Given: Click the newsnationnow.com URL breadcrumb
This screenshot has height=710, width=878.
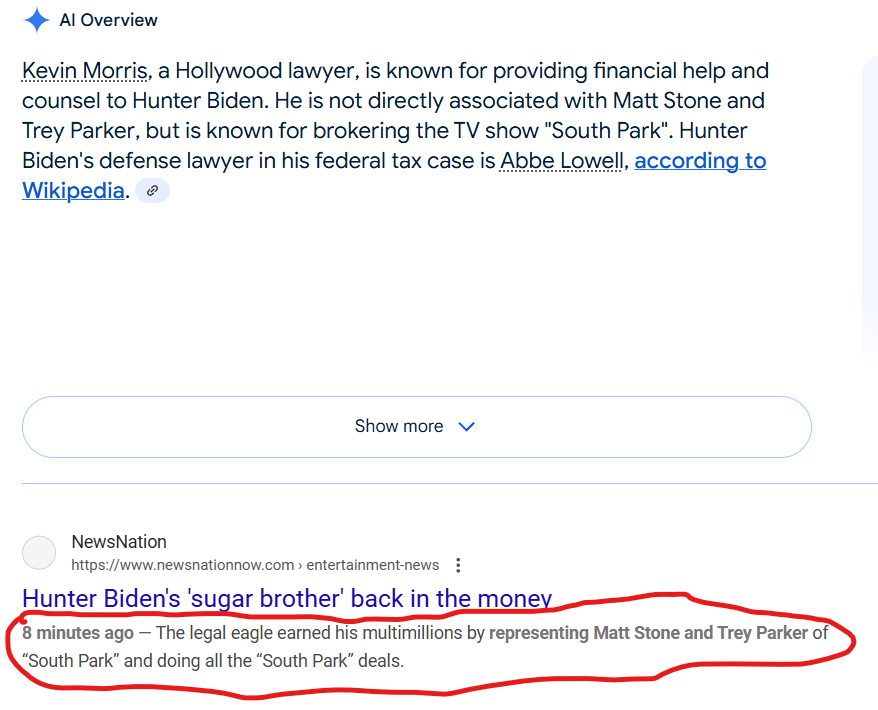Looking at the screenshot, I should point(255,565).
